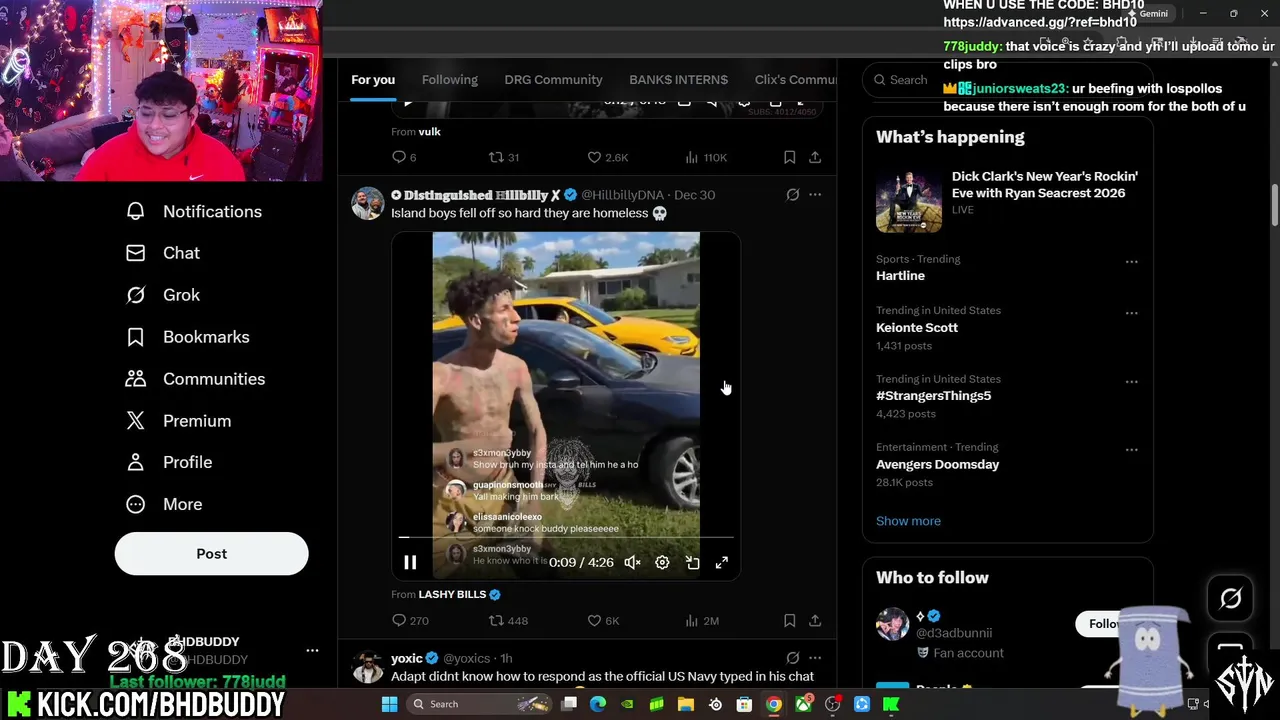Open Grok explain on Hillbilly post
The image size is (1280, 720).
click(792, 195)
